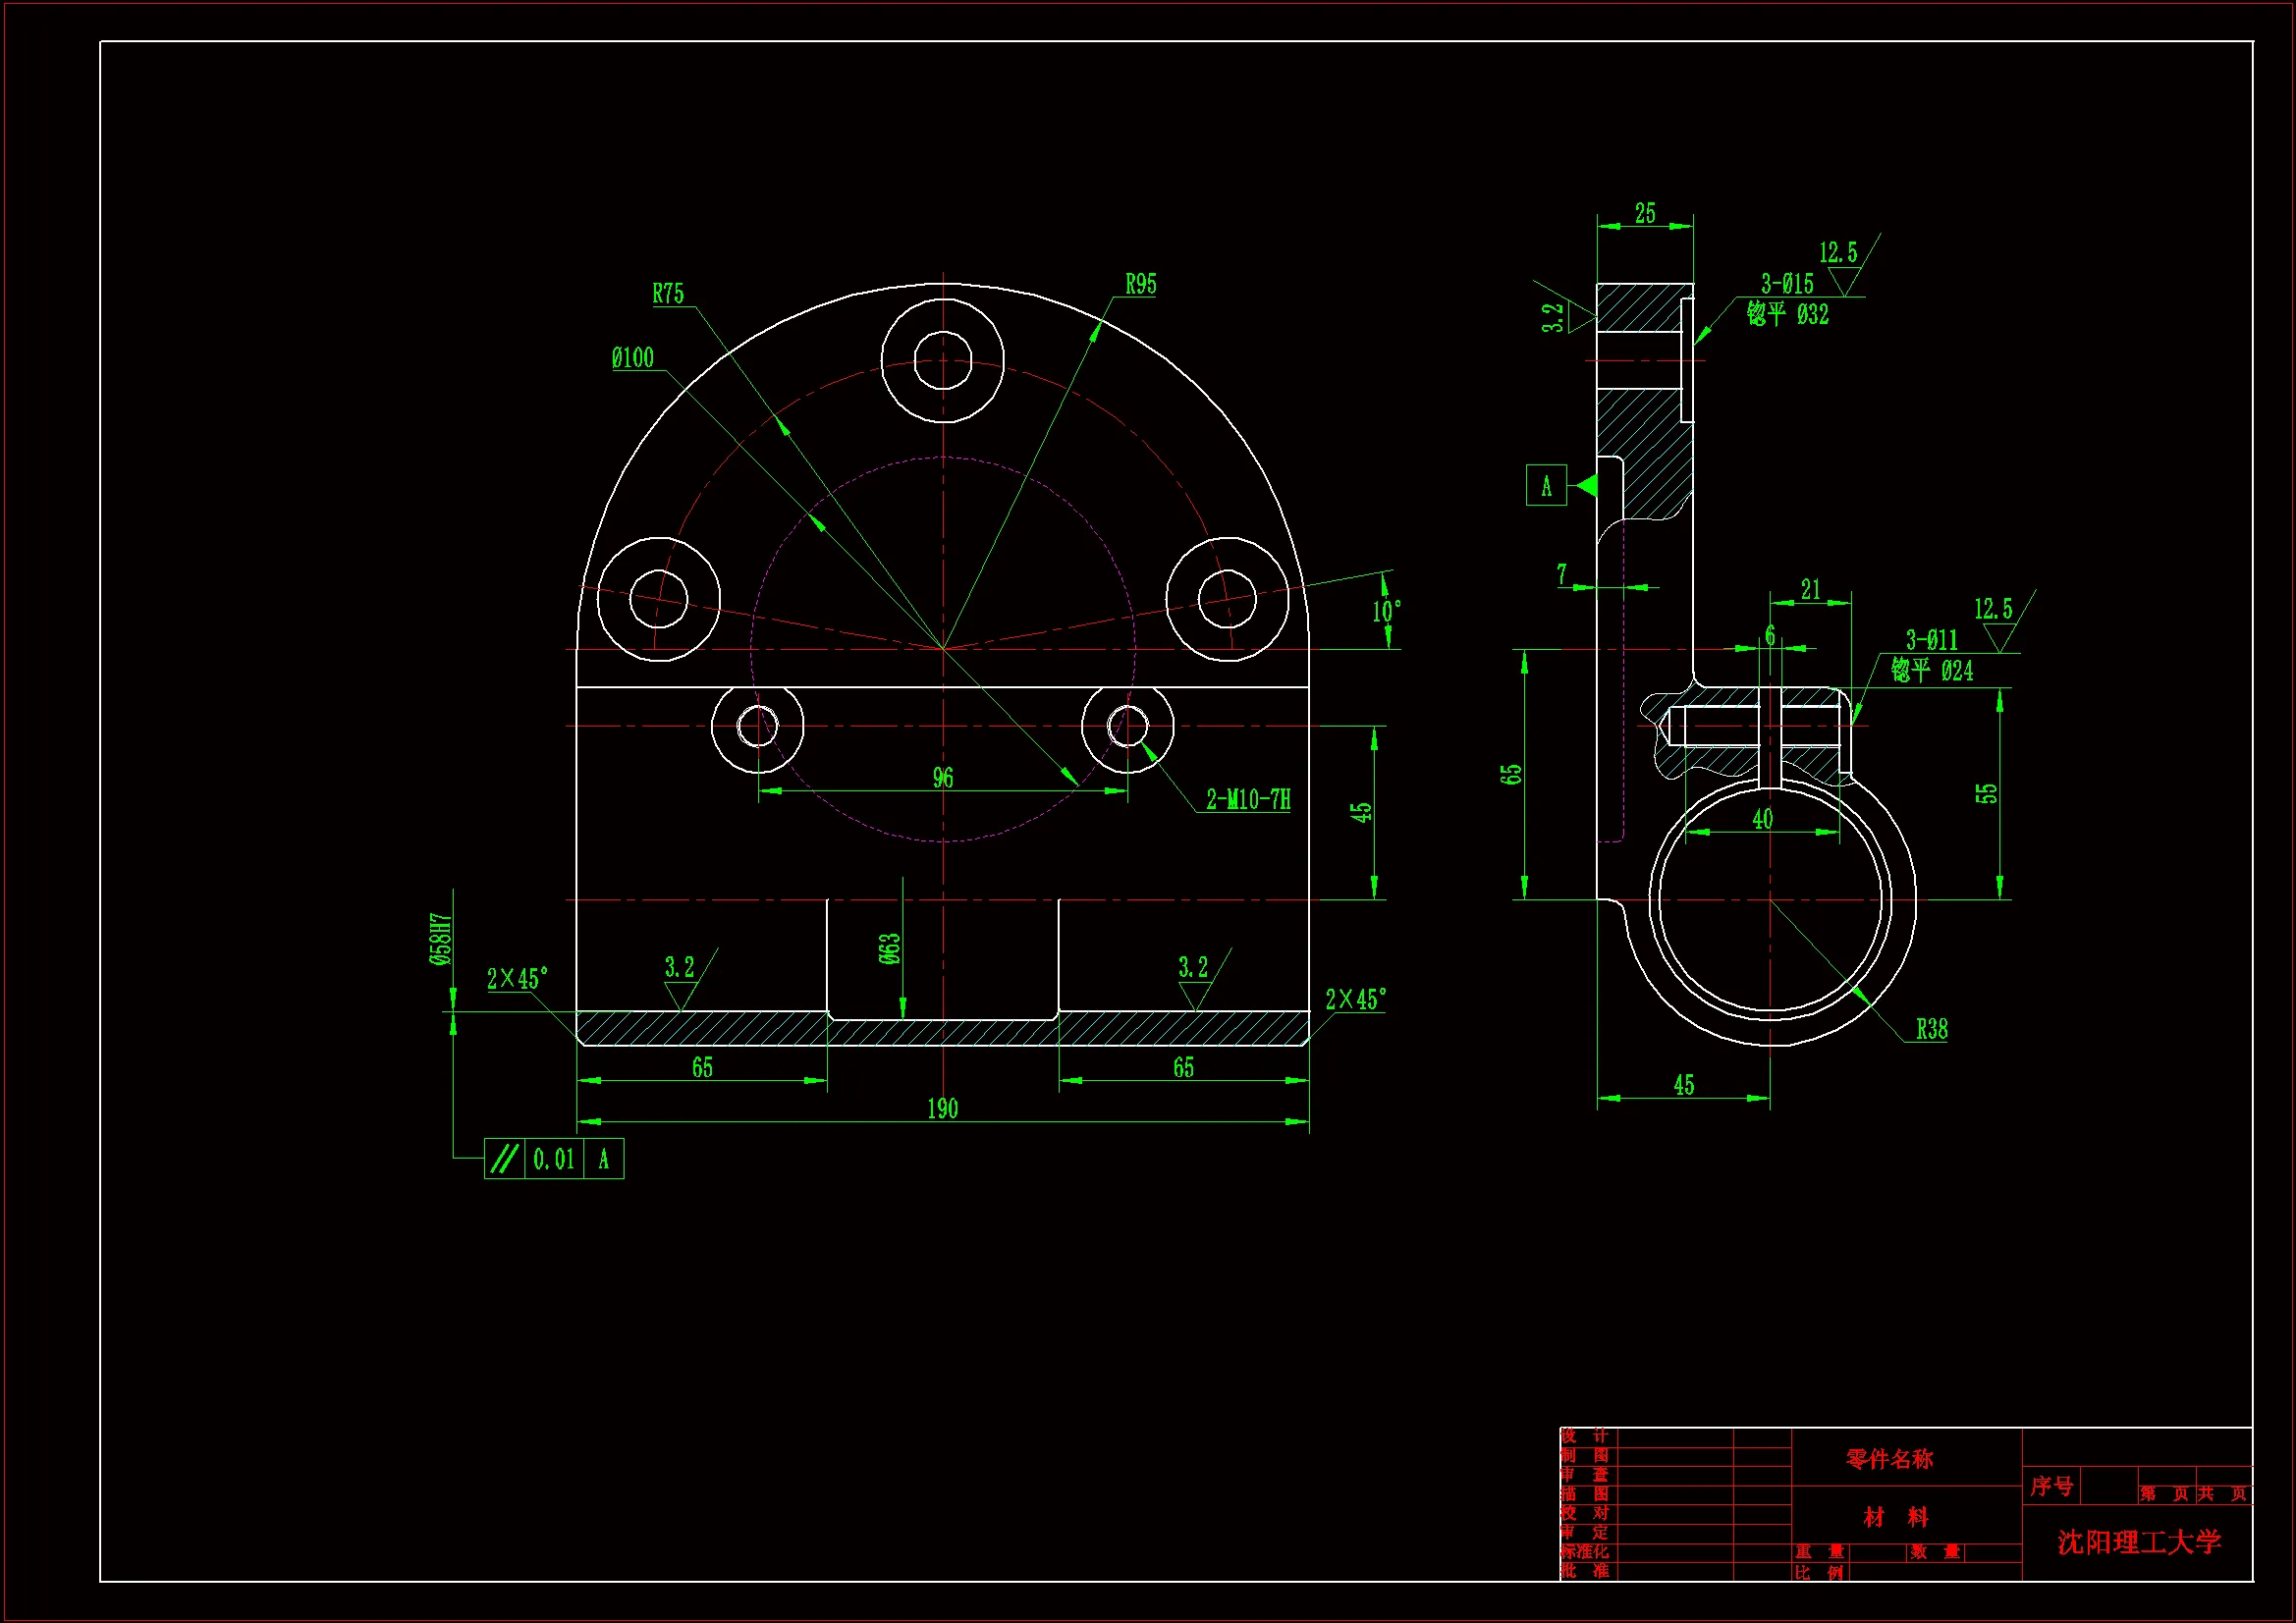2296x1623 pixels.
Task: Click the 零件名称 title block cell
Action: pyautogui.click(x=1889, y=1459)
